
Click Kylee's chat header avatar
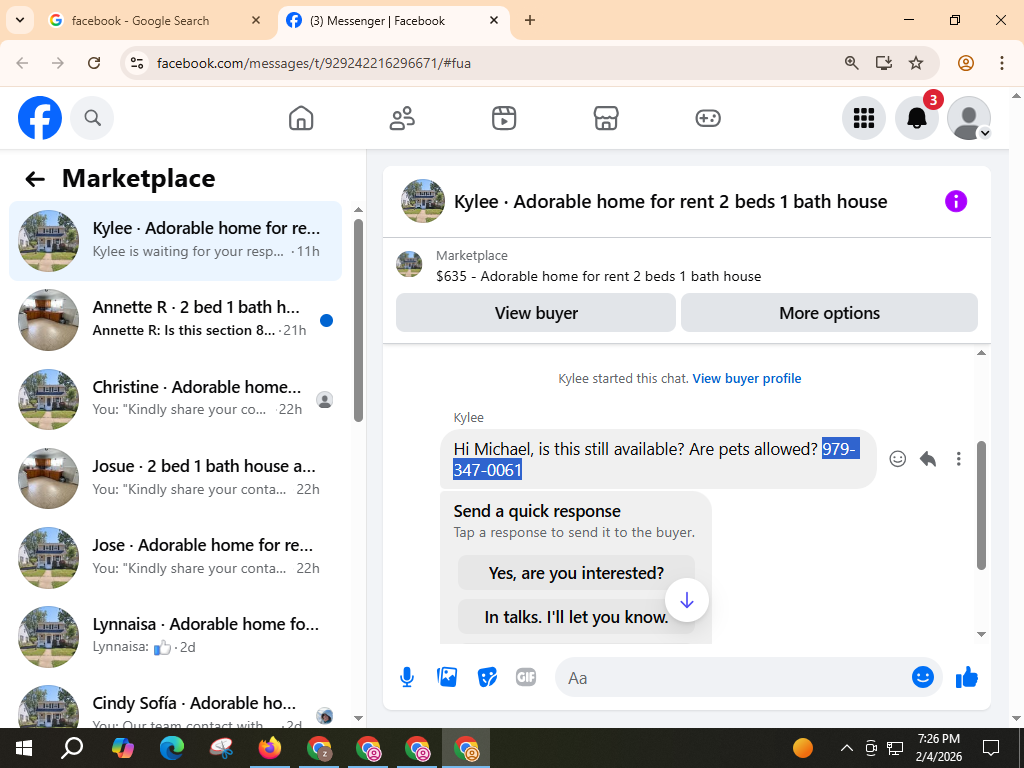423,201
